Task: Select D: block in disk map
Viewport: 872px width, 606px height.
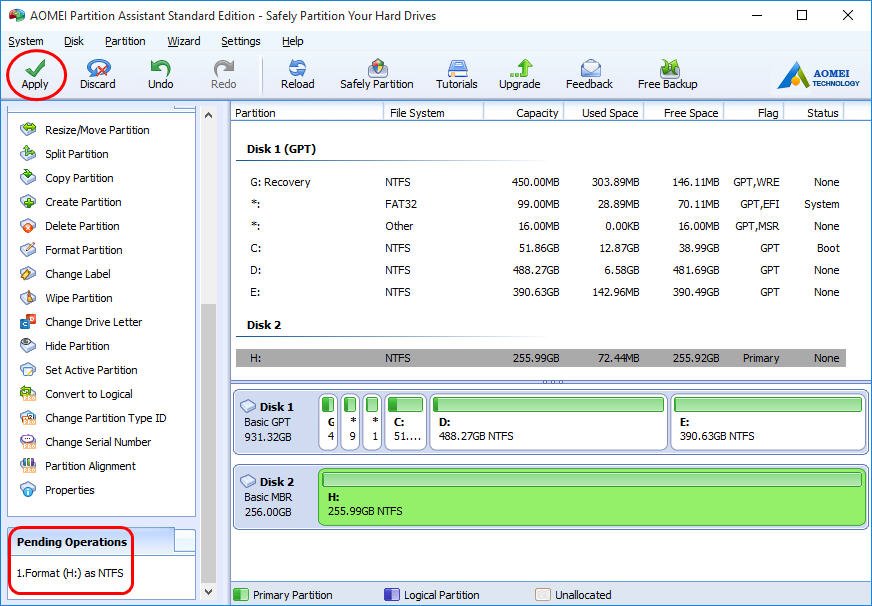Action: [x=548, y=422]
